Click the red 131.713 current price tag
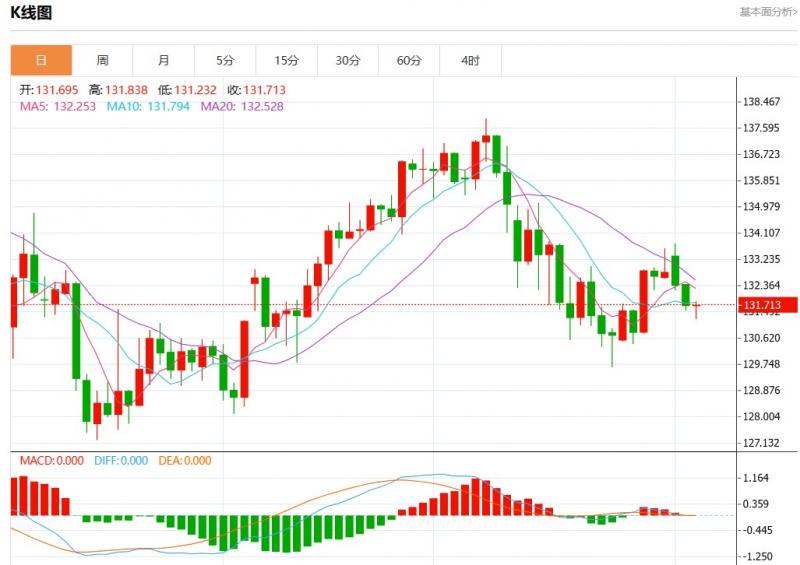This screenshot has height=565, width=800. (x=768, y=305)
